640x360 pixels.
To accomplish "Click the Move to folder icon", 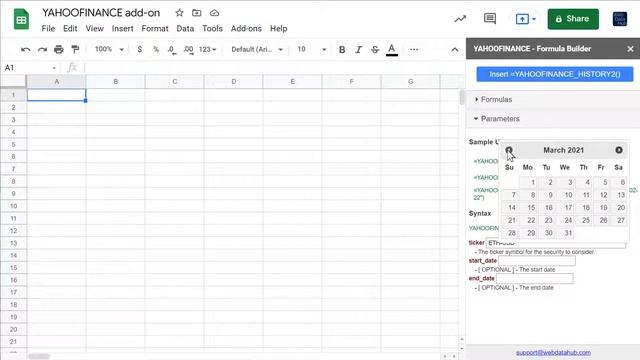I will (197, 13).
